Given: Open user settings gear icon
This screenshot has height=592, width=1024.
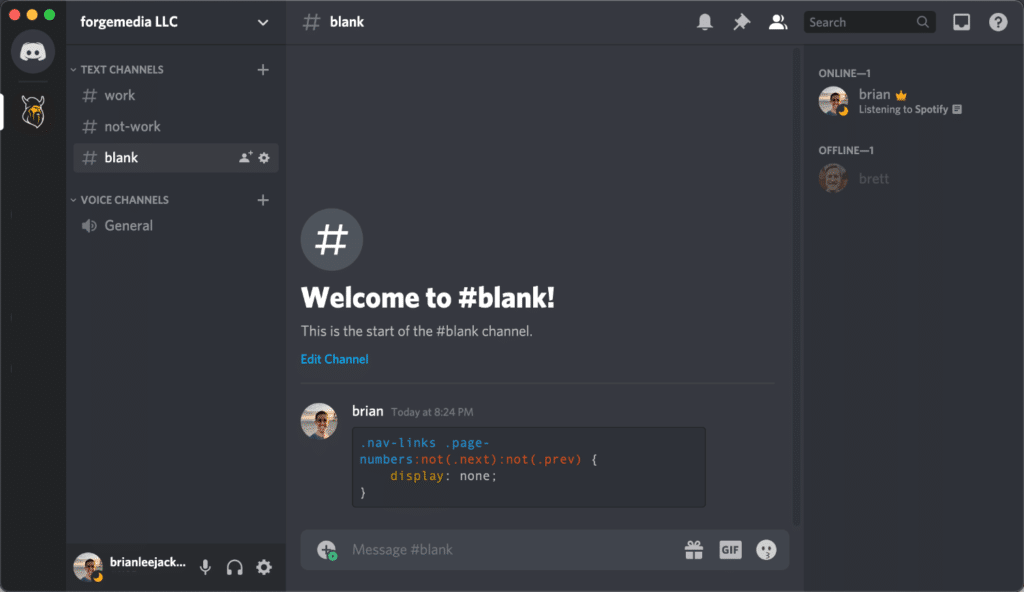Looking at the screenshot, I should (264, 567).
